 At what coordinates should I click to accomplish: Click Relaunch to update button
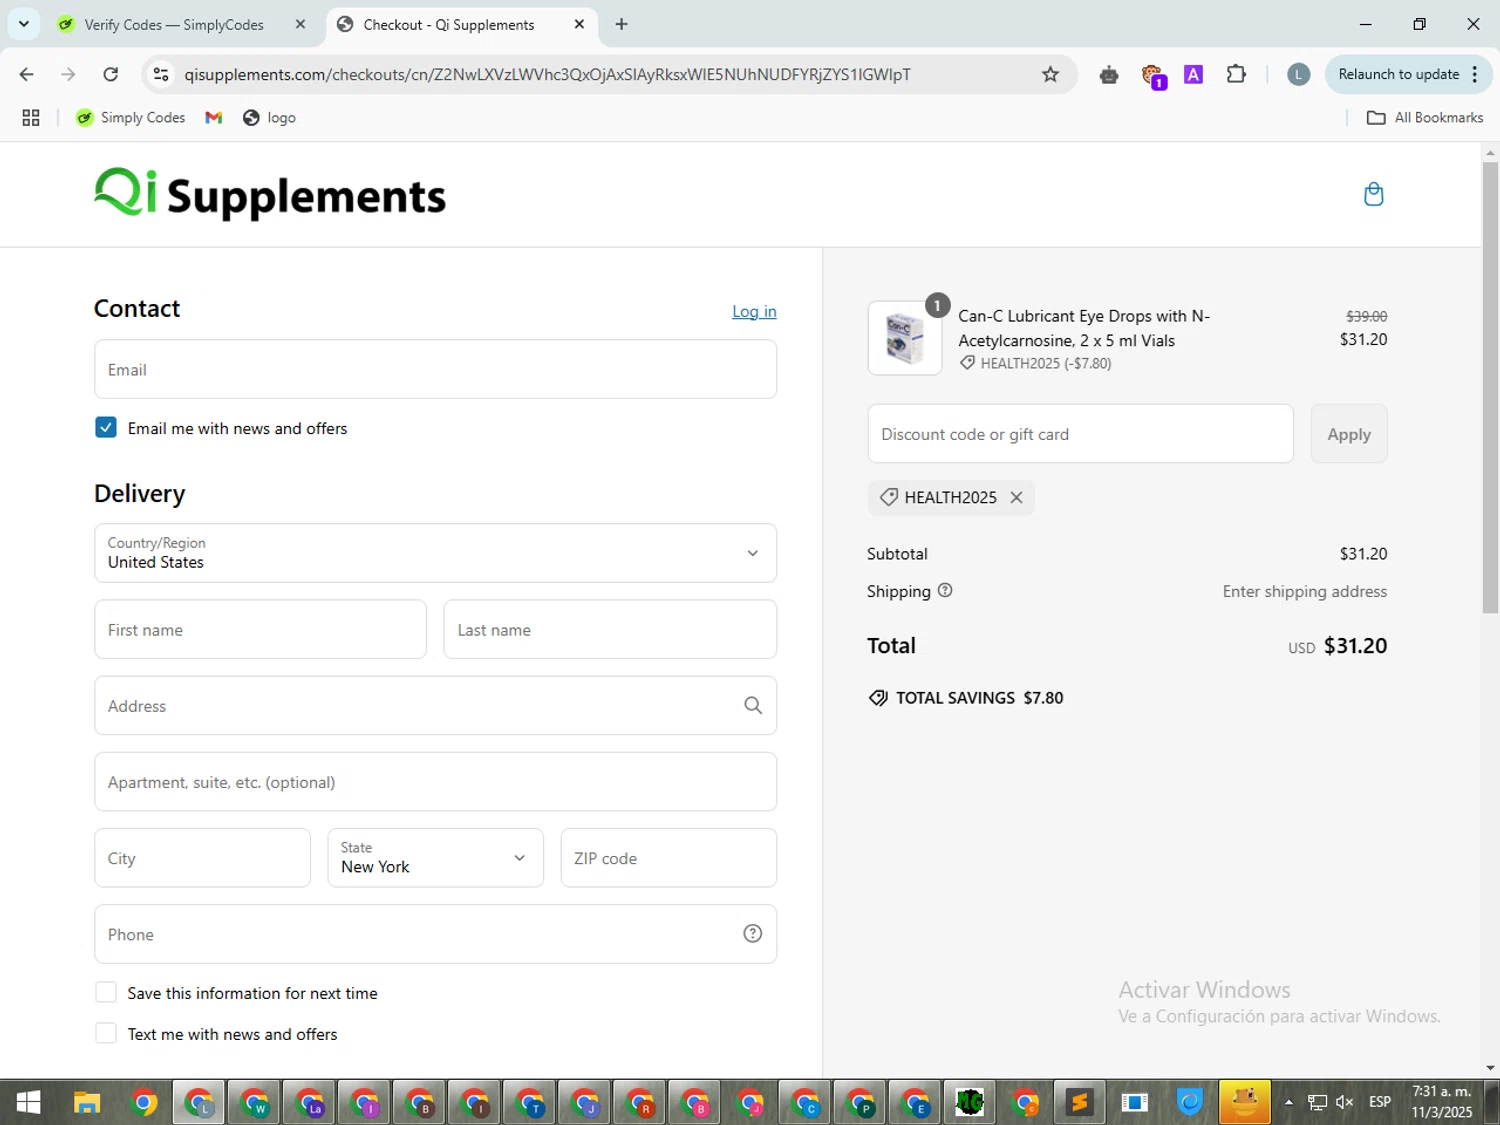pos(1398,74)
